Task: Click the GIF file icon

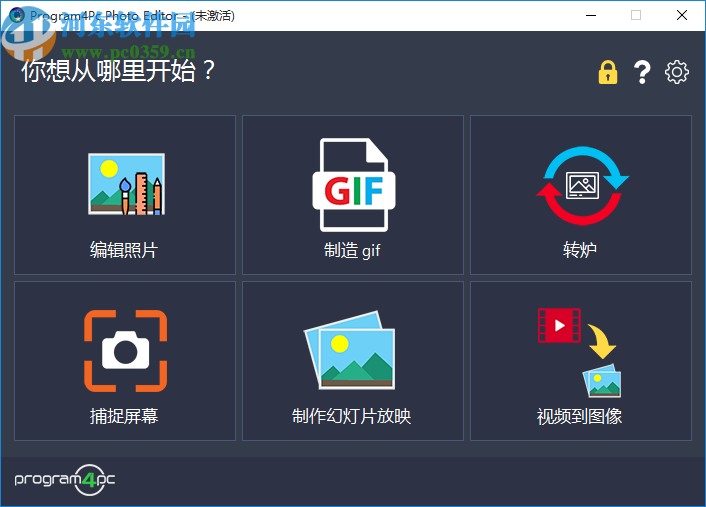Action: 354,185
